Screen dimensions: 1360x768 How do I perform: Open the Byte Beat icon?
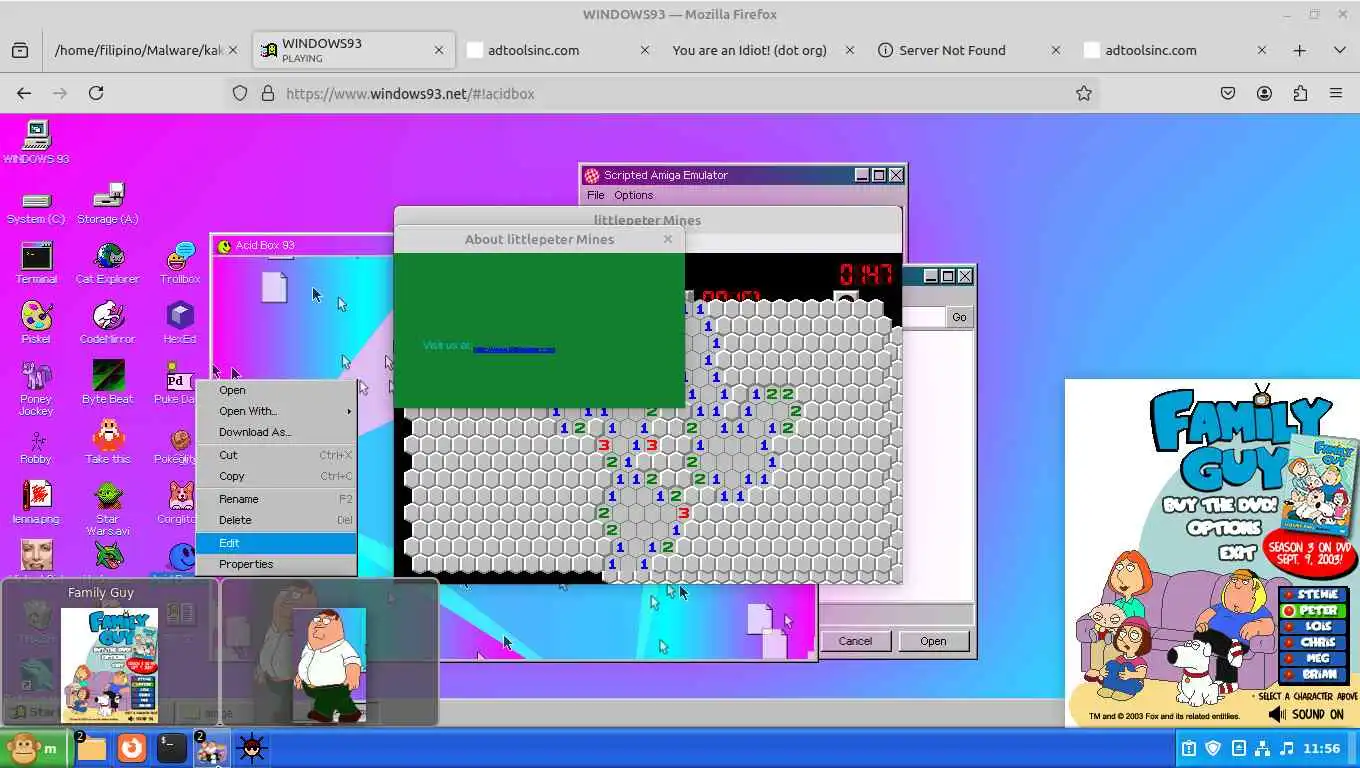tap(108, 383)
